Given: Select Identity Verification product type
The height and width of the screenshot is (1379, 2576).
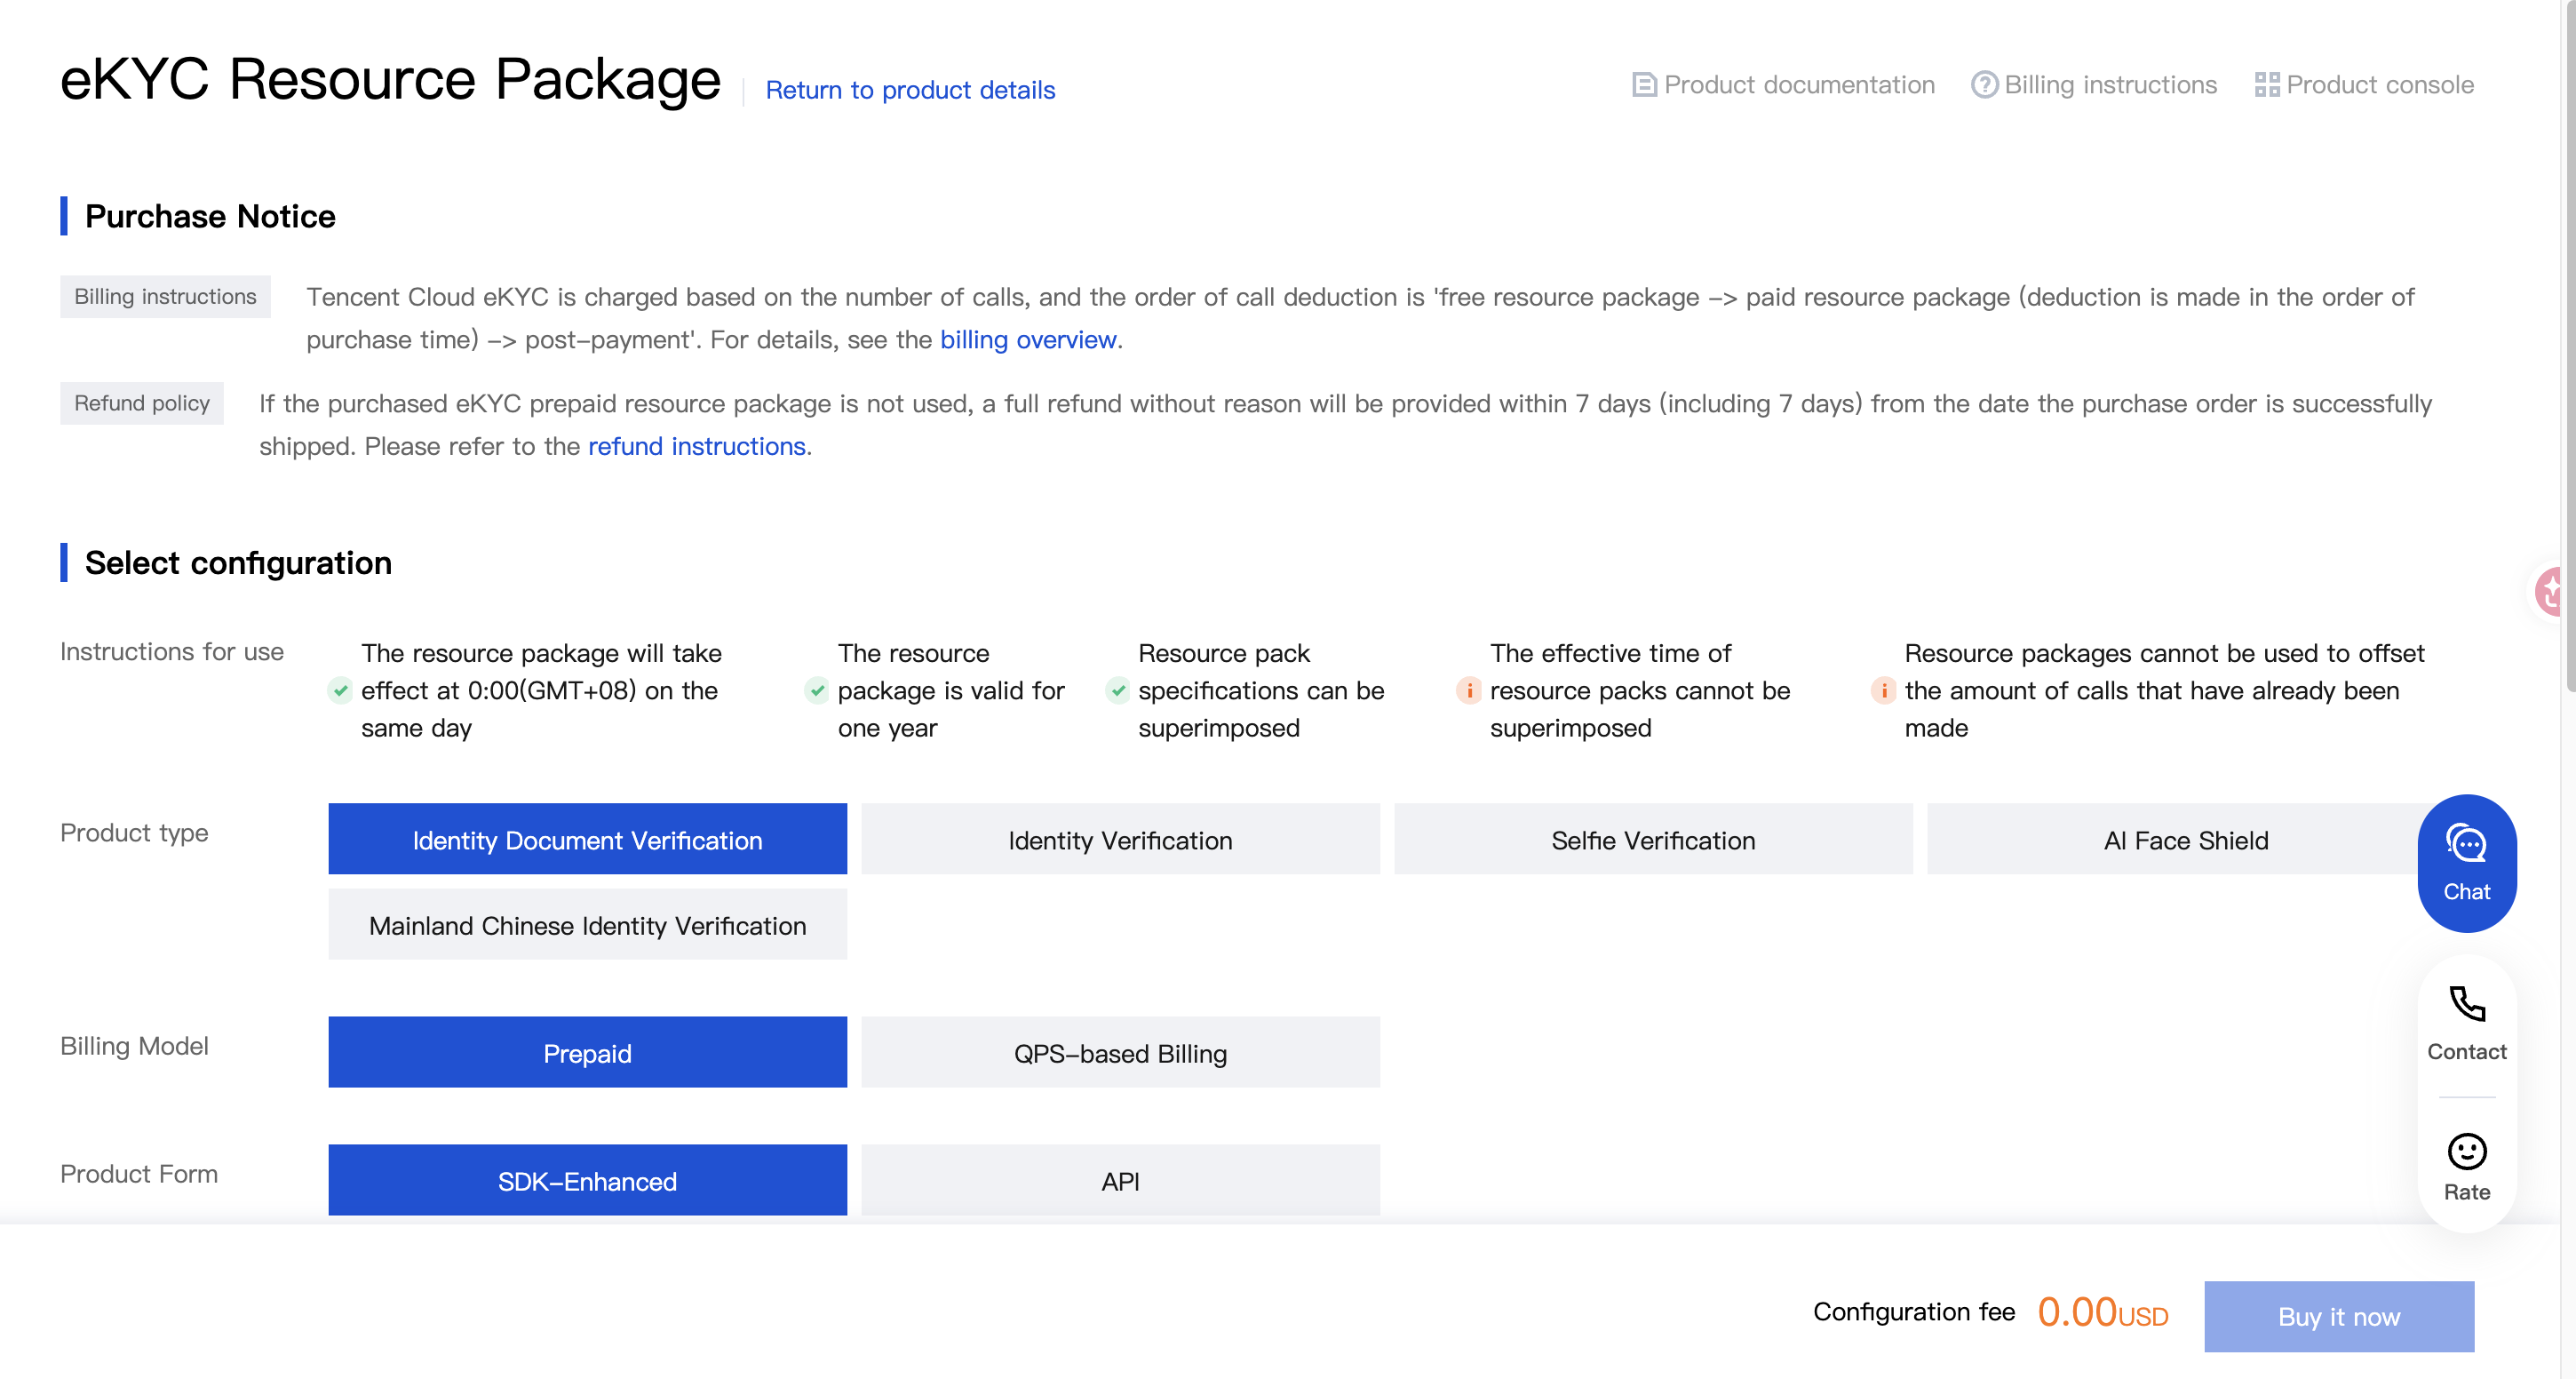Looking at the screenshot, I should [x=1120, y=839].
